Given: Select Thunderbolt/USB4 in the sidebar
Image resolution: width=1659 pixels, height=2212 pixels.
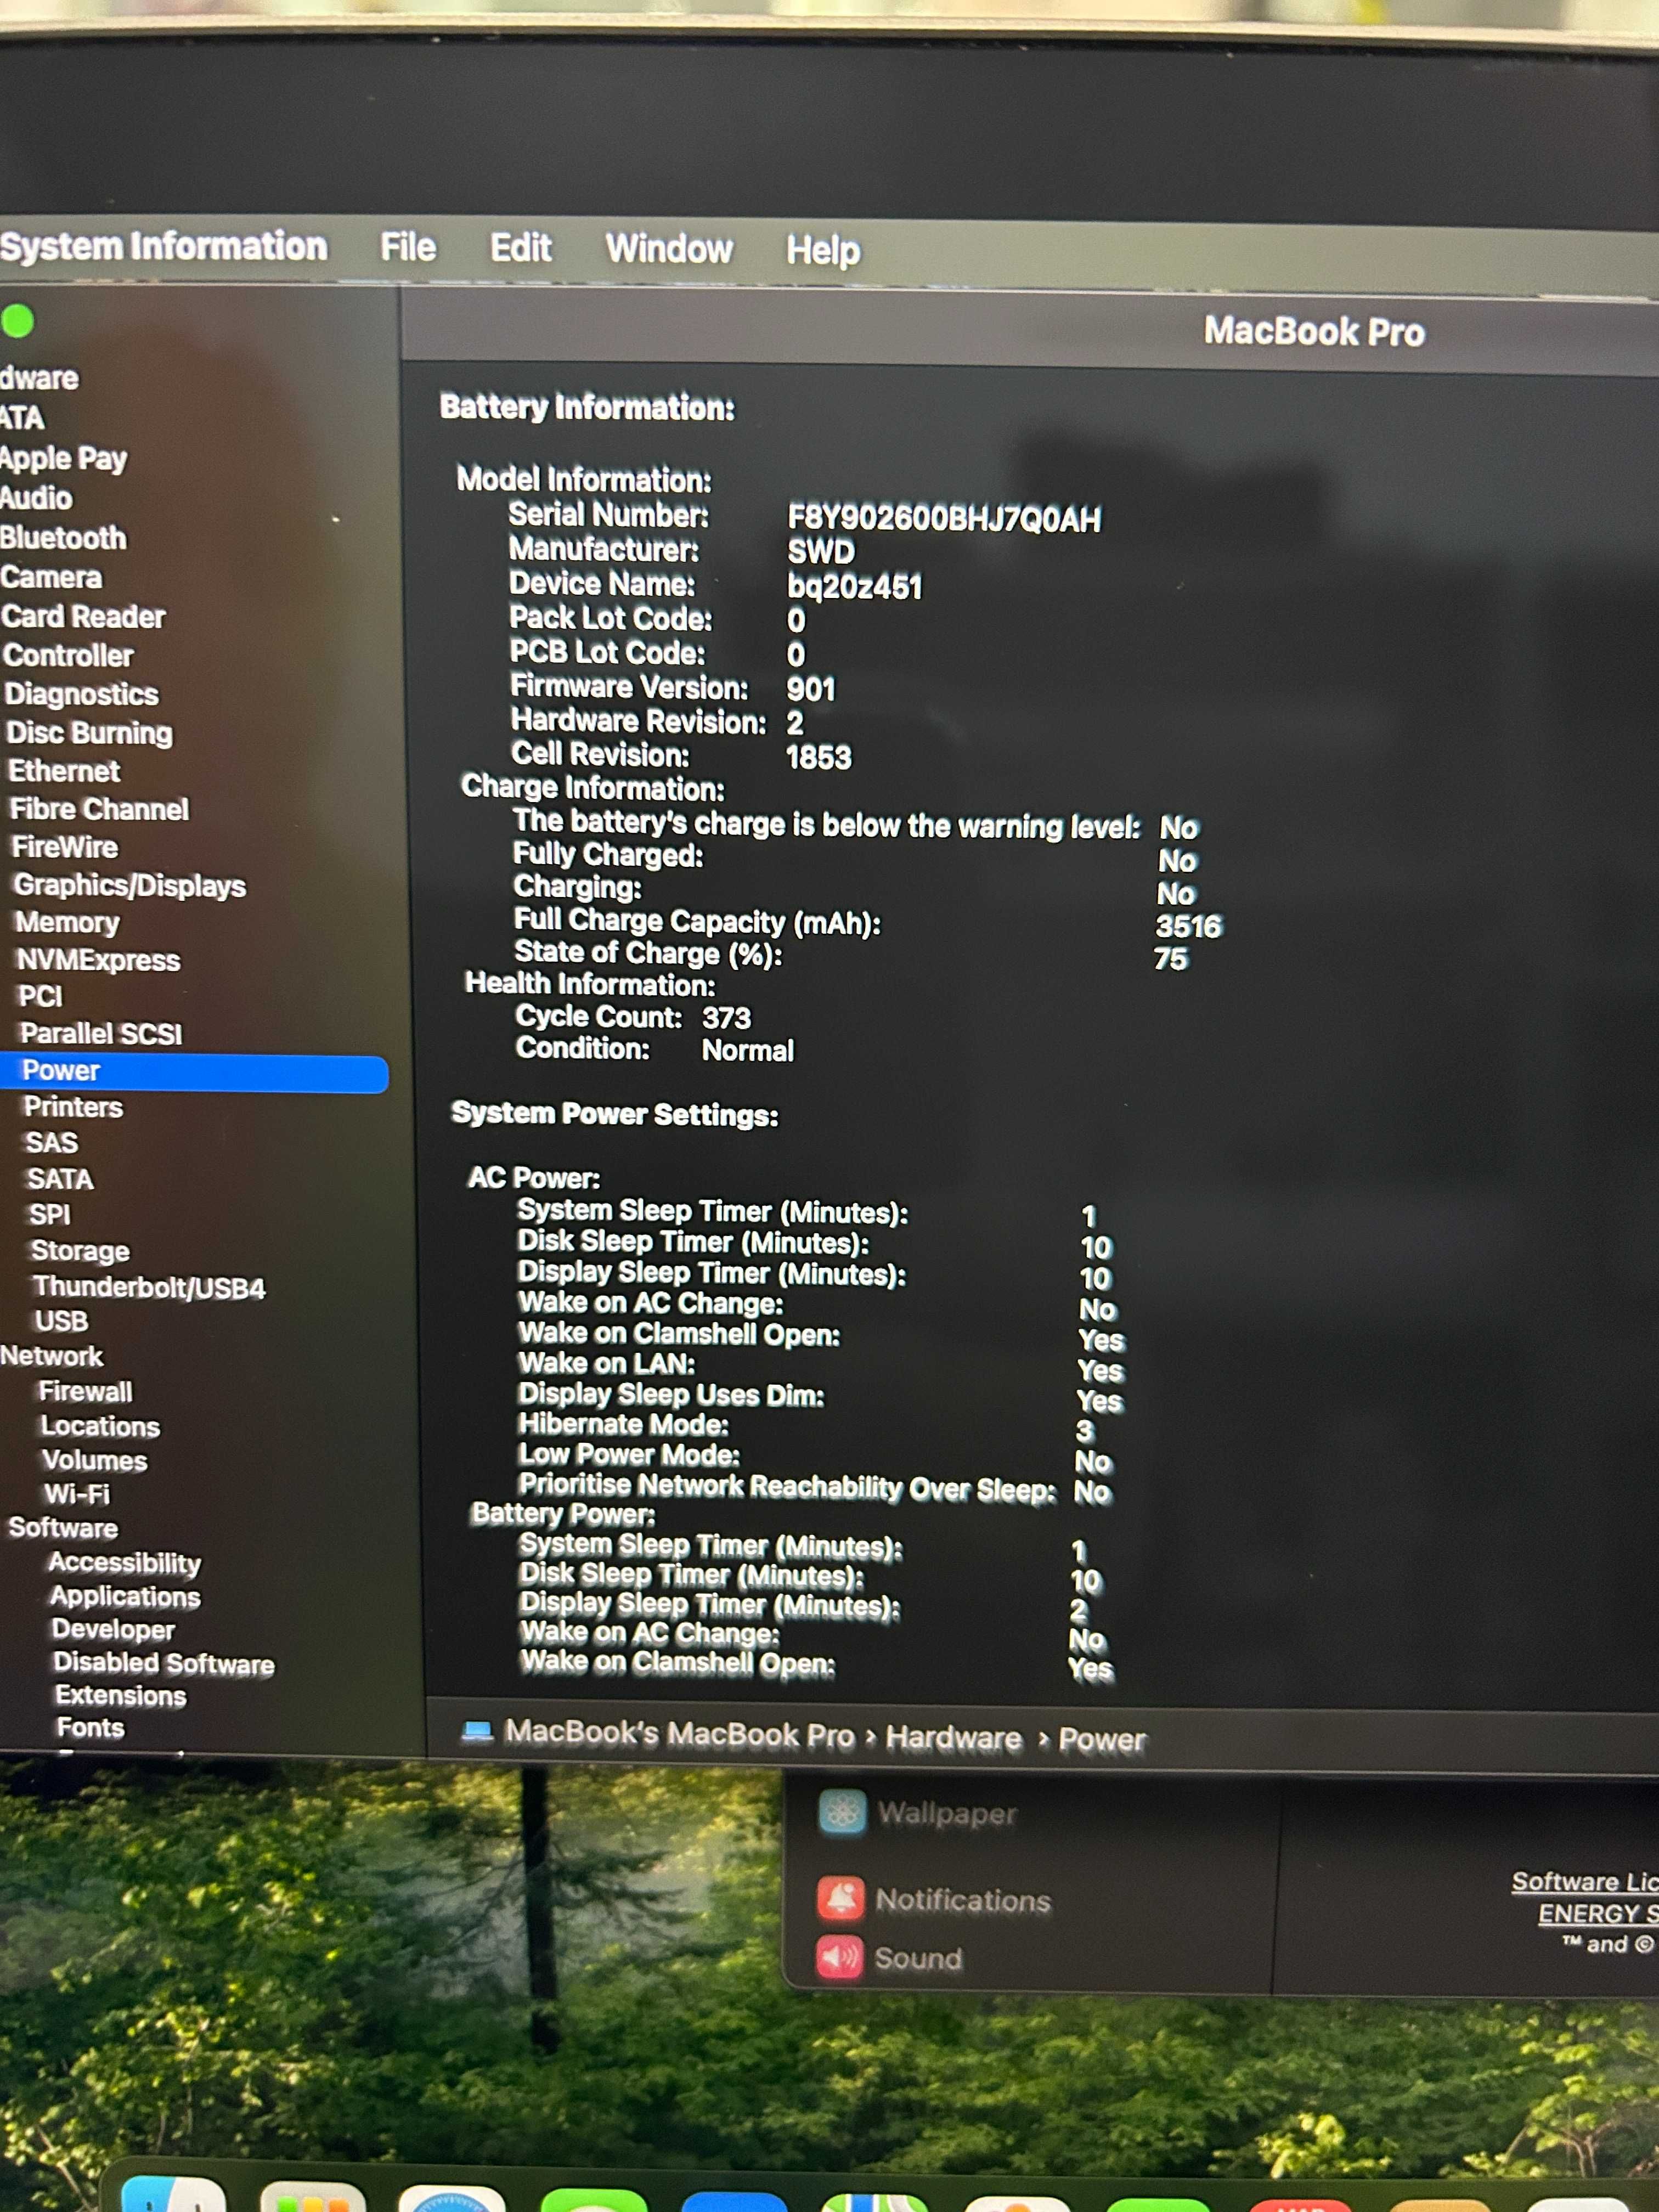Looking at the screenshot, I should click(x=149, y=1287).
